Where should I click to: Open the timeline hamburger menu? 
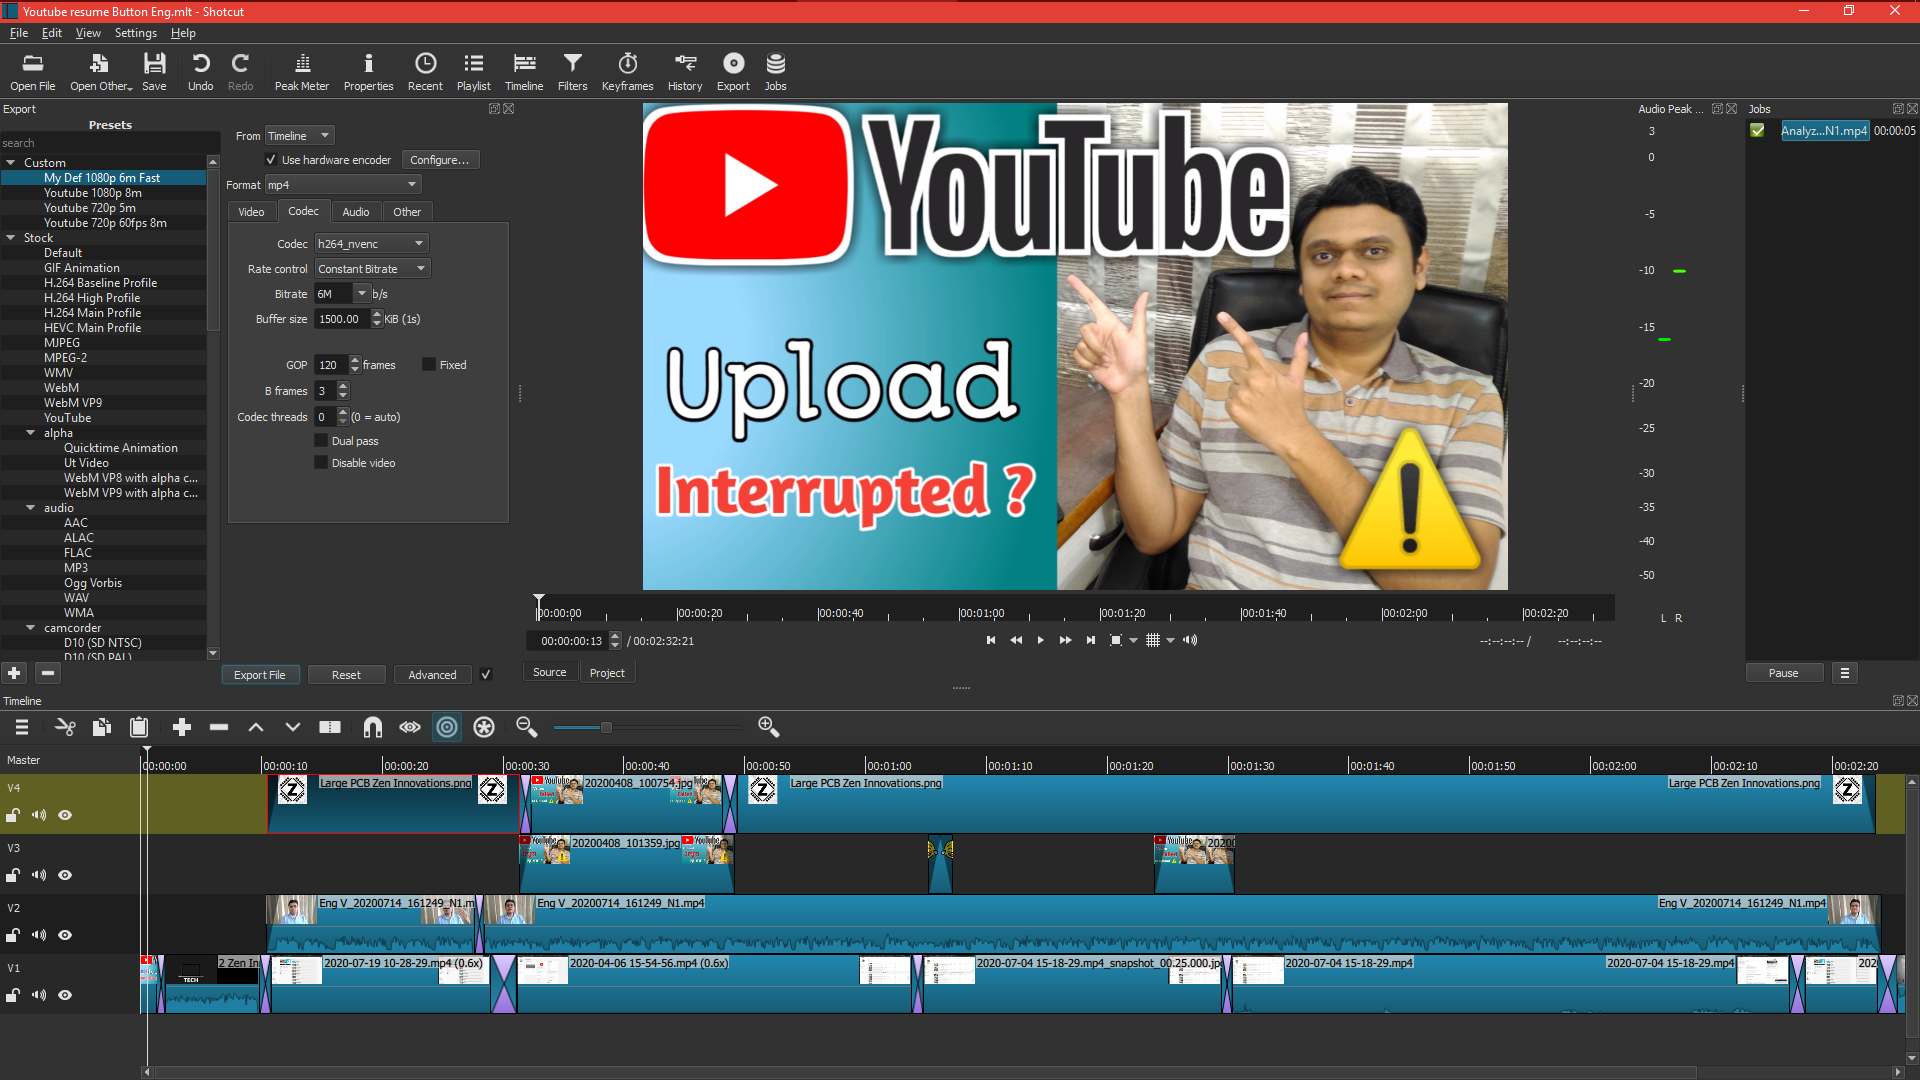[22, 727]
